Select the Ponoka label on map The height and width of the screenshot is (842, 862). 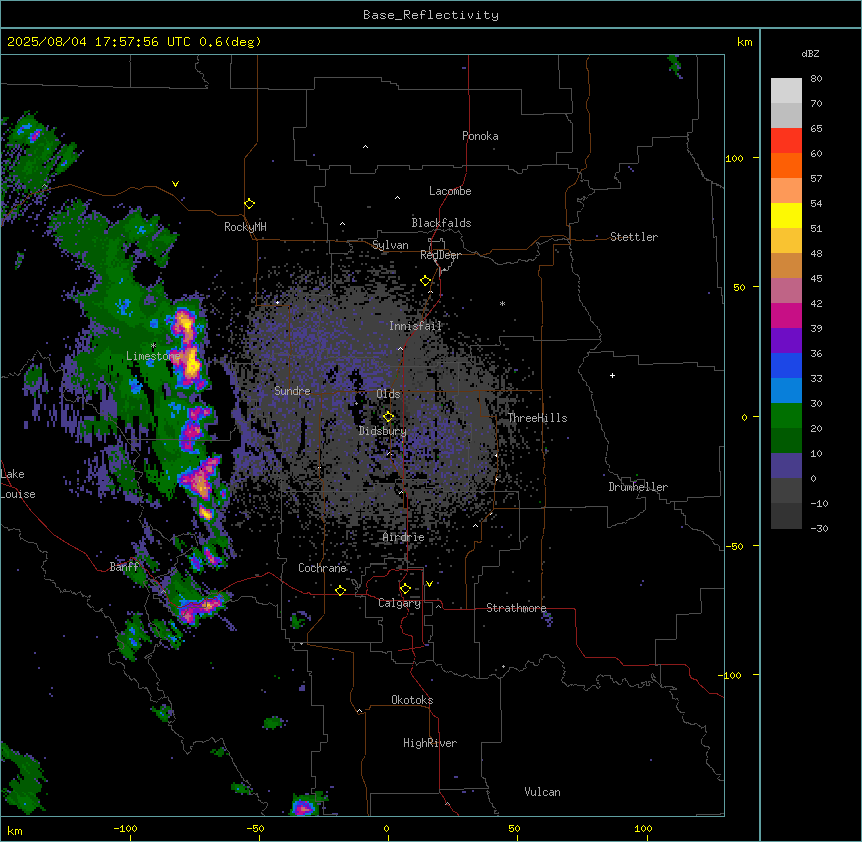coord(480,136)
